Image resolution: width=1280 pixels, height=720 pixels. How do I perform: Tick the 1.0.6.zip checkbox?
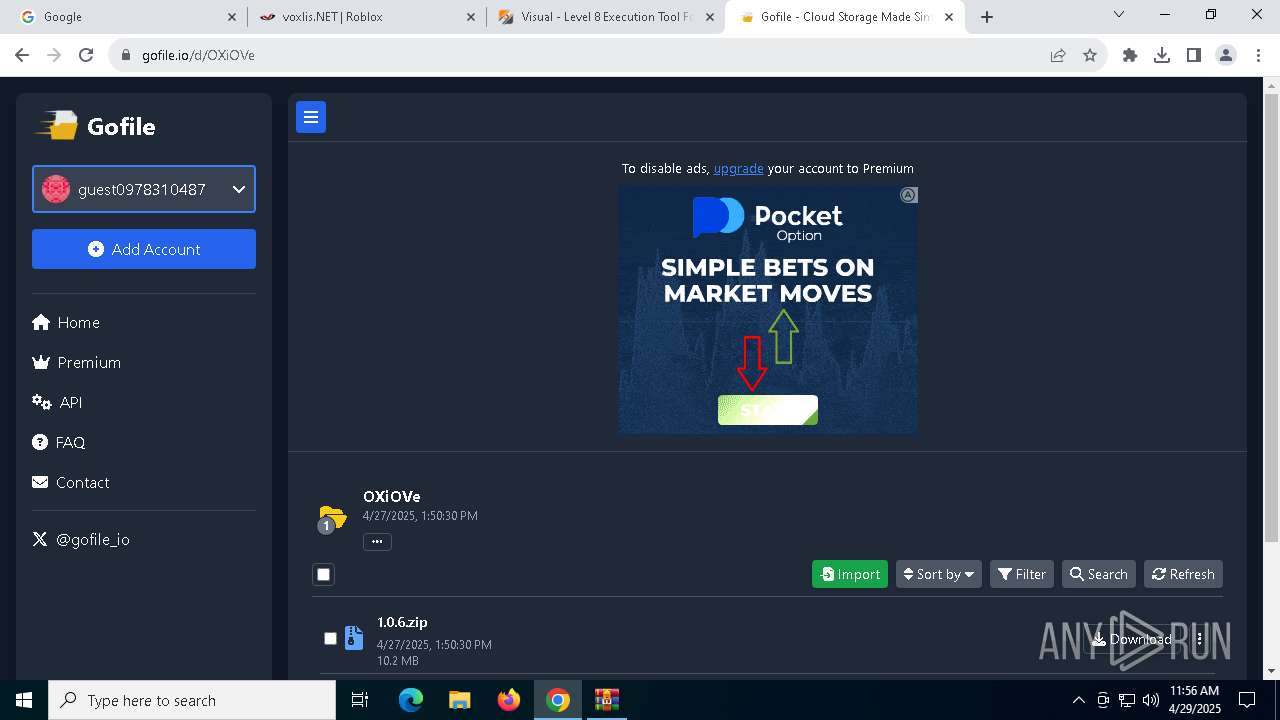tap(330, 638)
